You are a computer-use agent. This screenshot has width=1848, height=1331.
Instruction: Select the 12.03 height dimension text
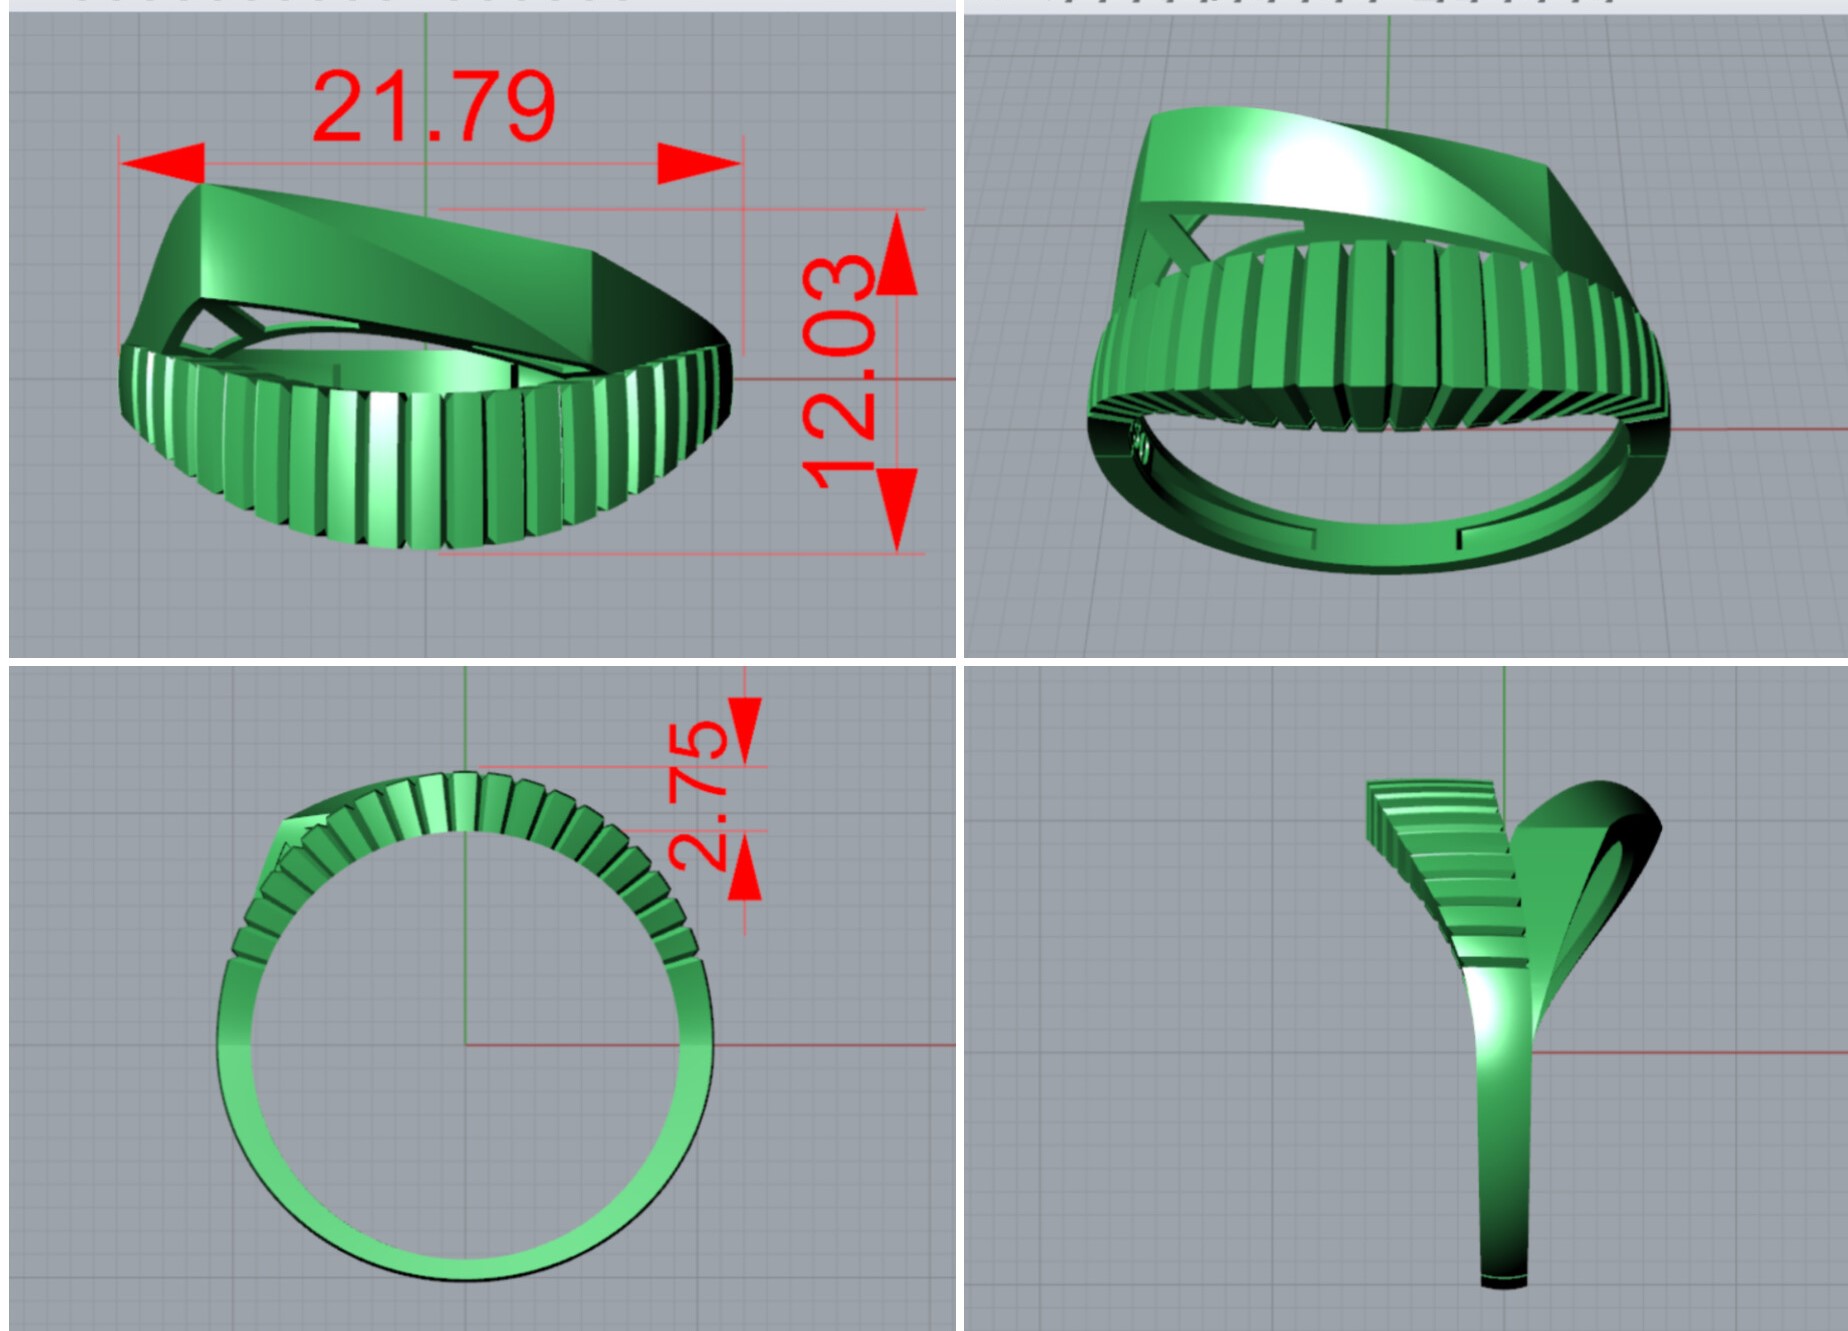click(839, 372)
